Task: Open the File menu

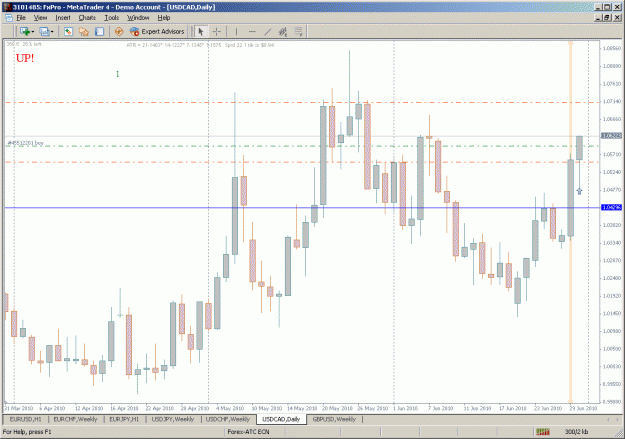Action: (21, 18)
